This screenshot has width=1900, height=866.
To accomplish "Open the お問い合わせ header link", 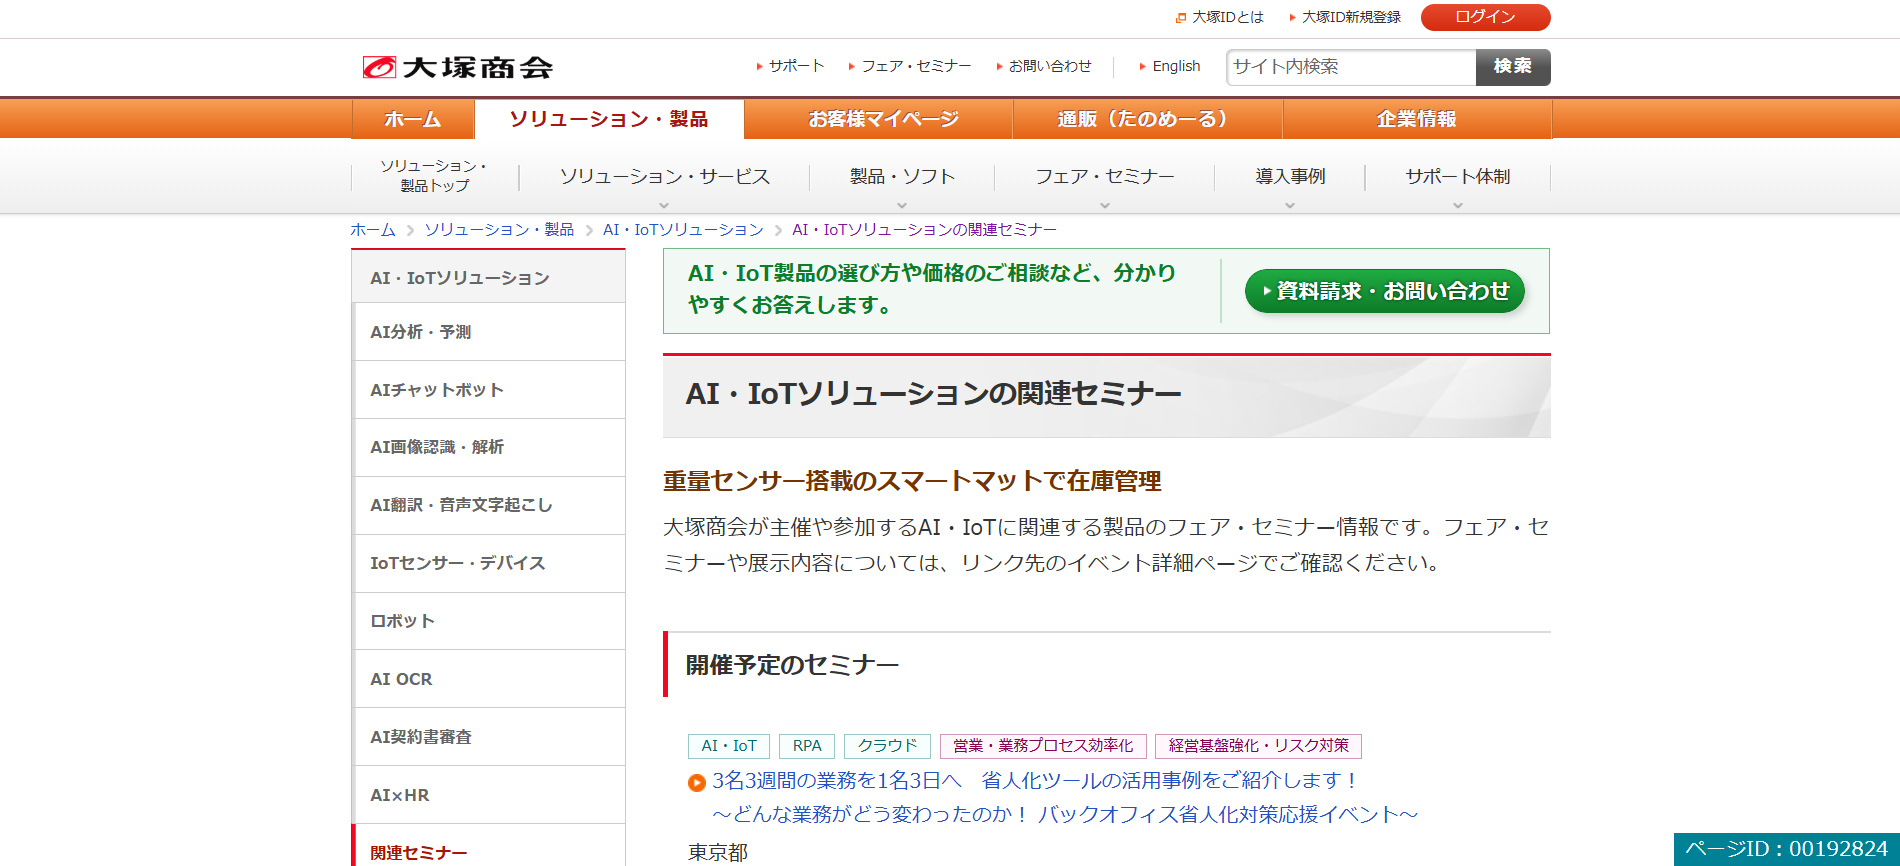I will [x=1044, y=66].
